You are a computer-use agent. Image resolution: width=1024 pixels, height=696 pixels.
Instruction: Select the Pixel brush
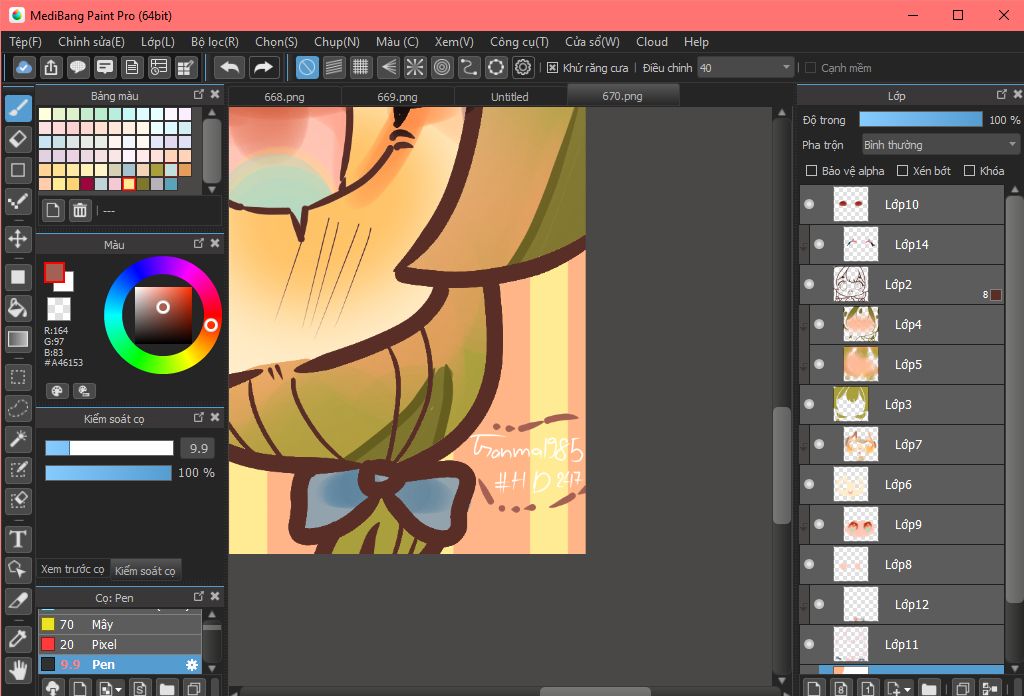(120, 644)
